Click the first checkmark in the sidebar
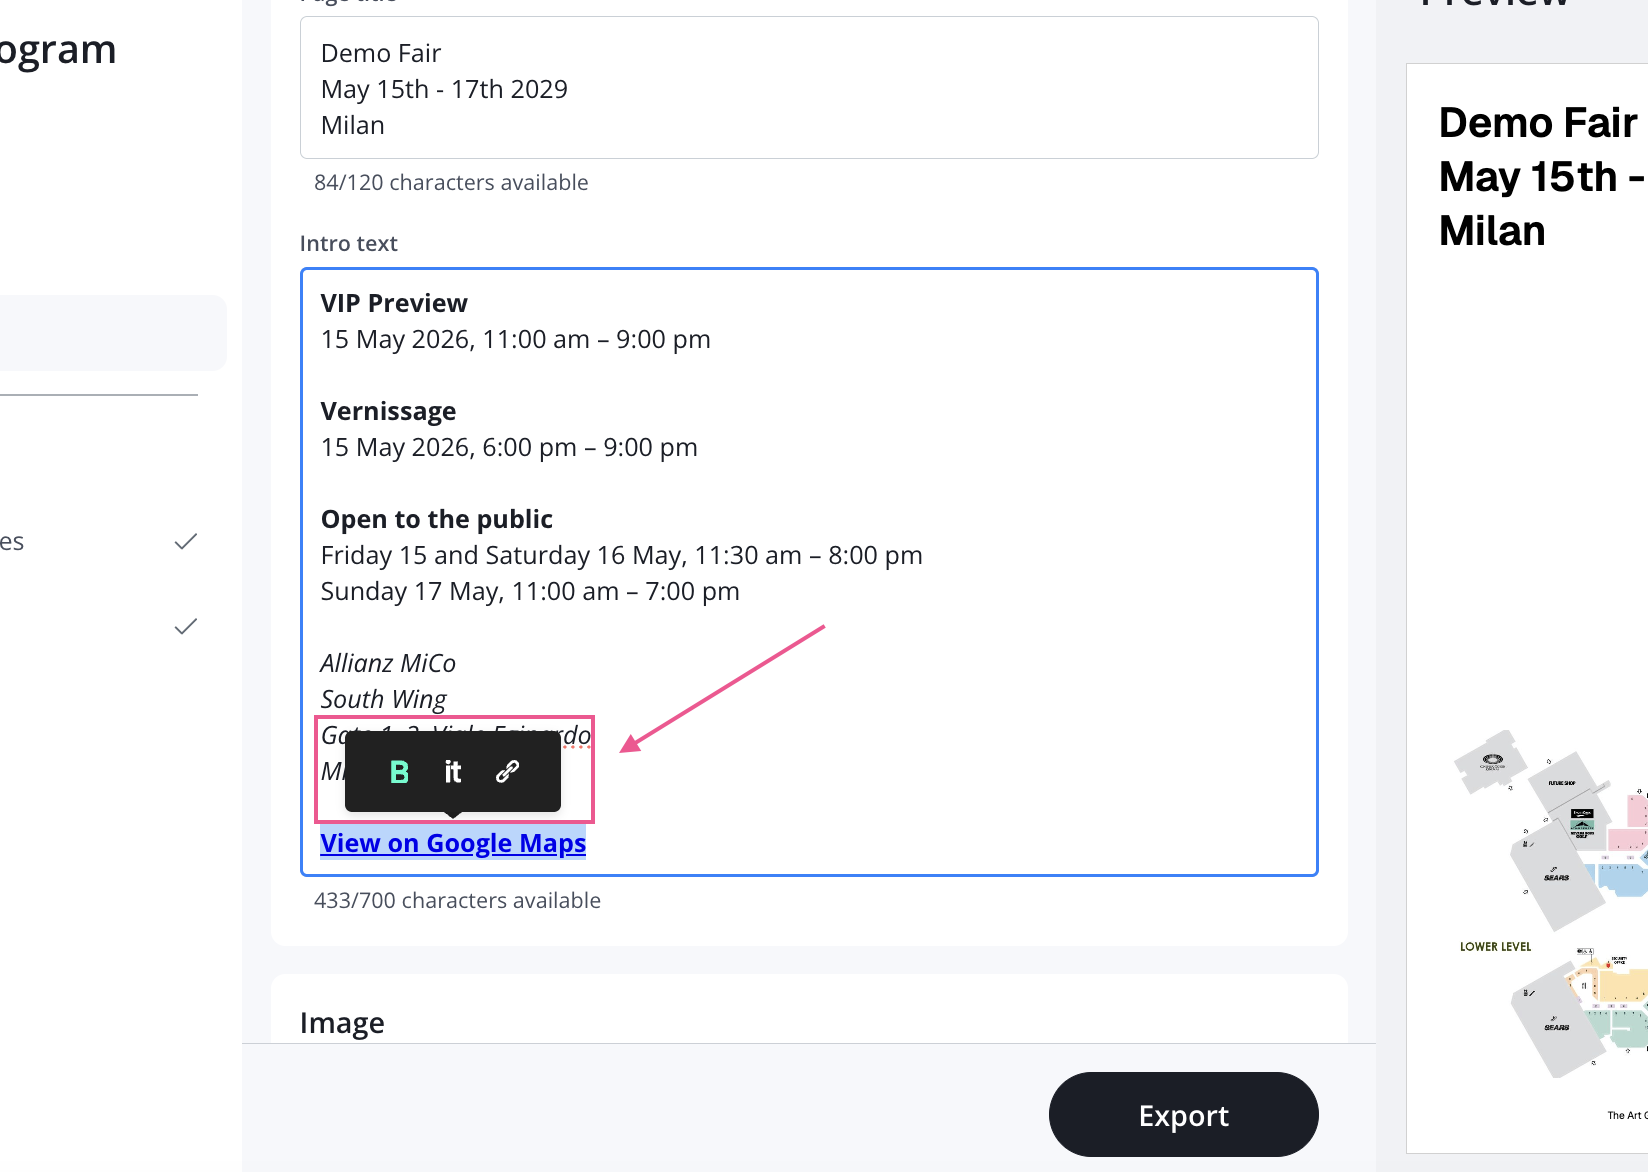The image size is (1648, 1172). coord(186,542)
